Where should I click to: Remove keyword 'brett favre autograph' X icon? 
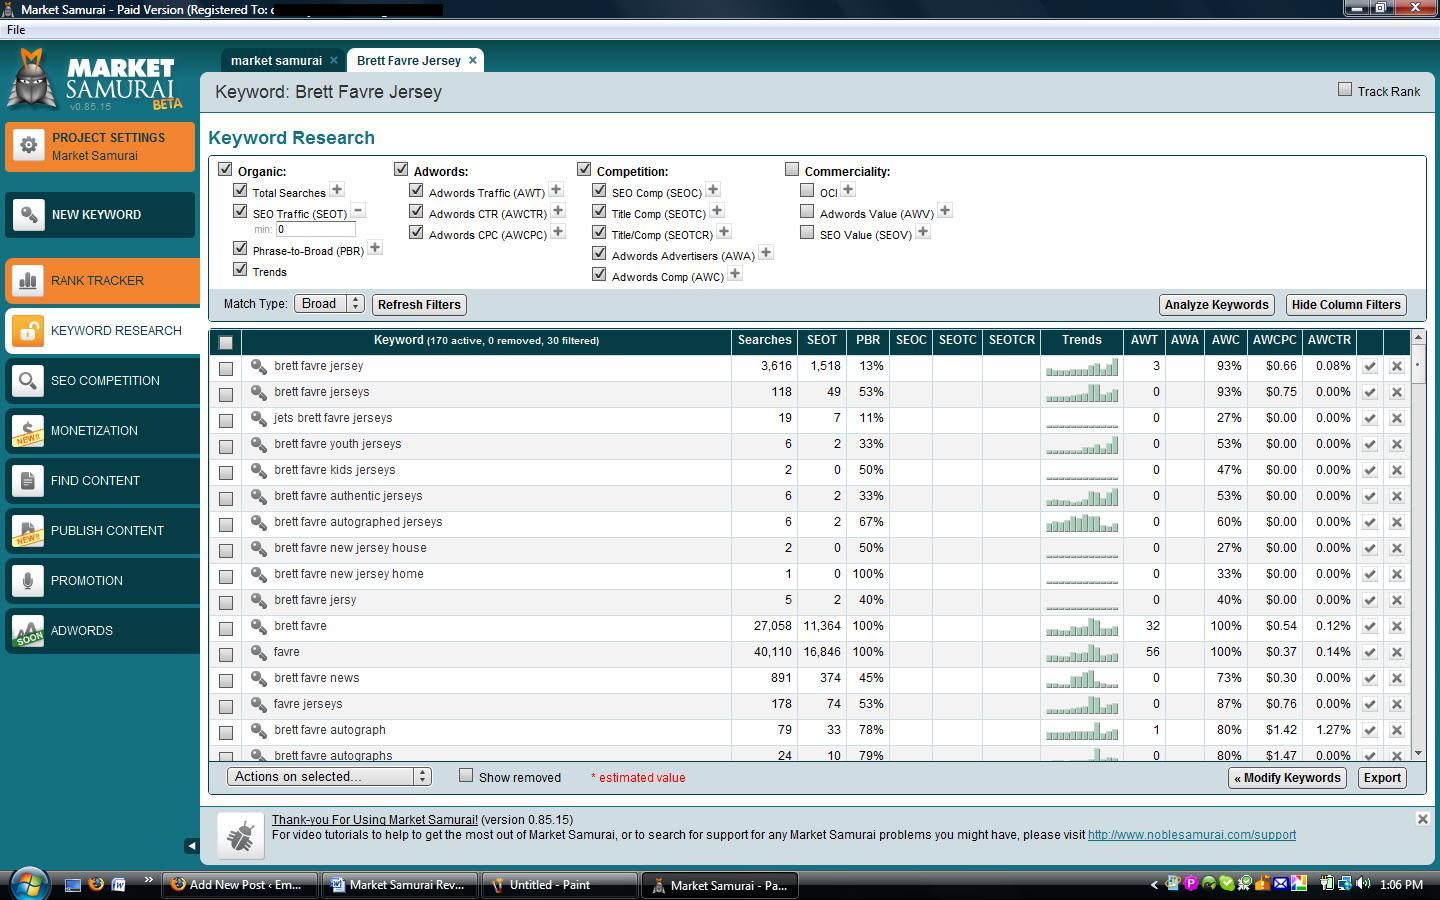(x=1397, y=731)
